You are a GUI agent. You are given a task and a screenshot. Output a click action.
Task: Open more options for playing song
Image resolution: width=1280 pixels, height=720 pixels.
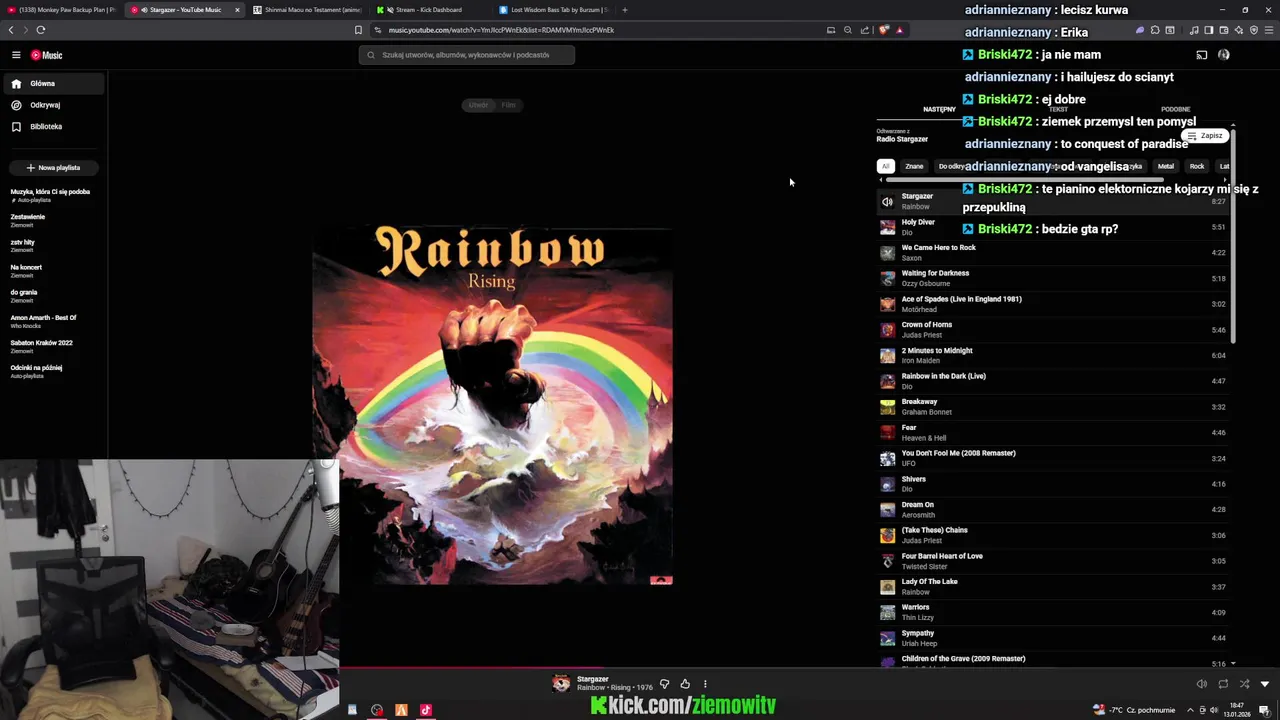point(705,684)
